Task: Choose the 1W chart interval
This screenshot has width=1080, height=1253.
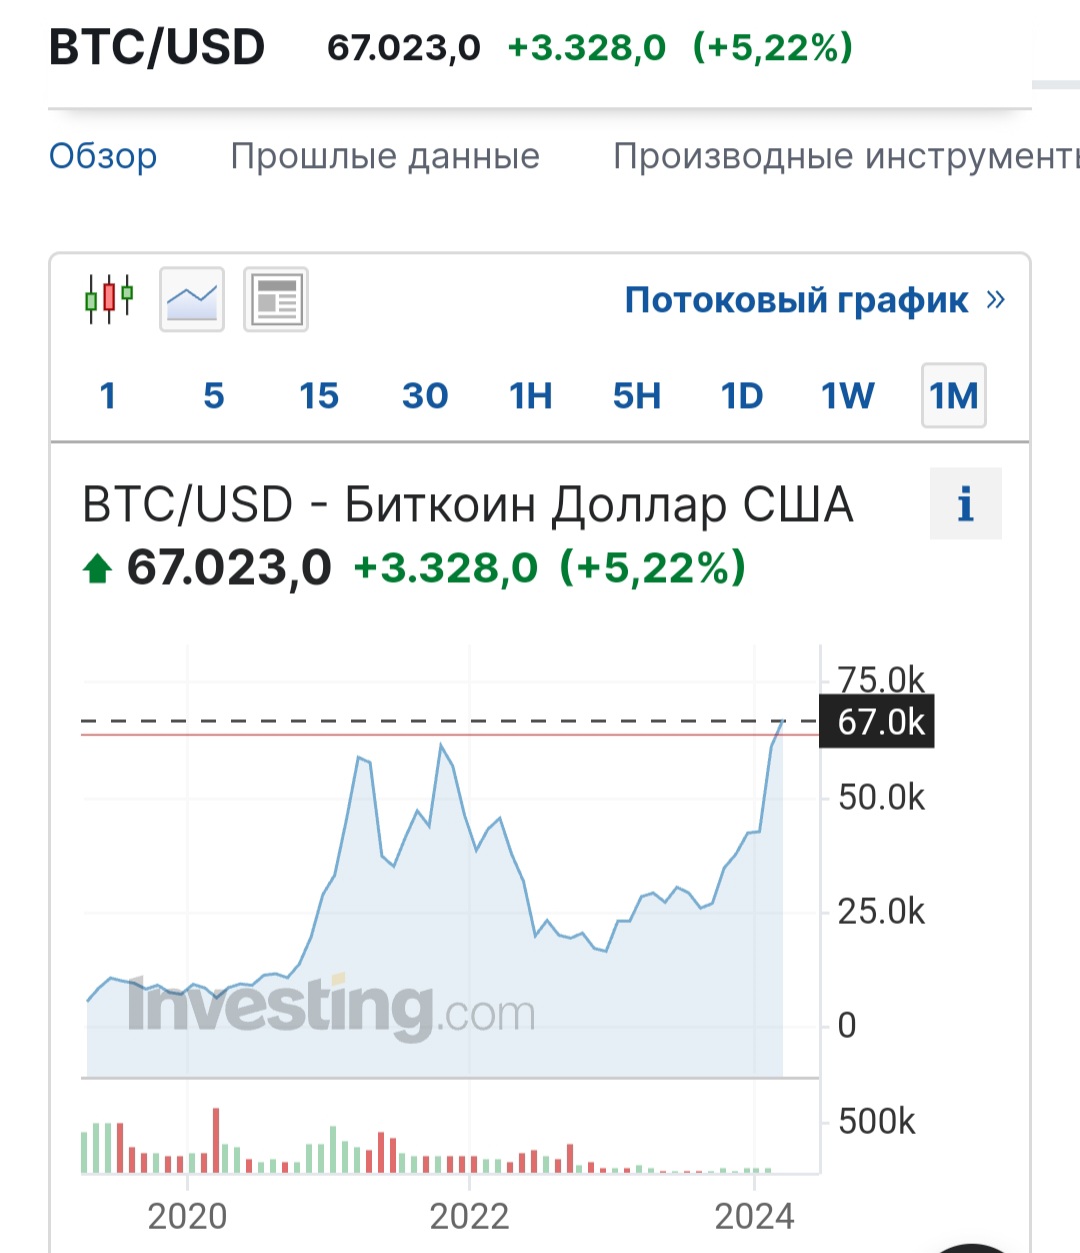Action: click(848, 396)
